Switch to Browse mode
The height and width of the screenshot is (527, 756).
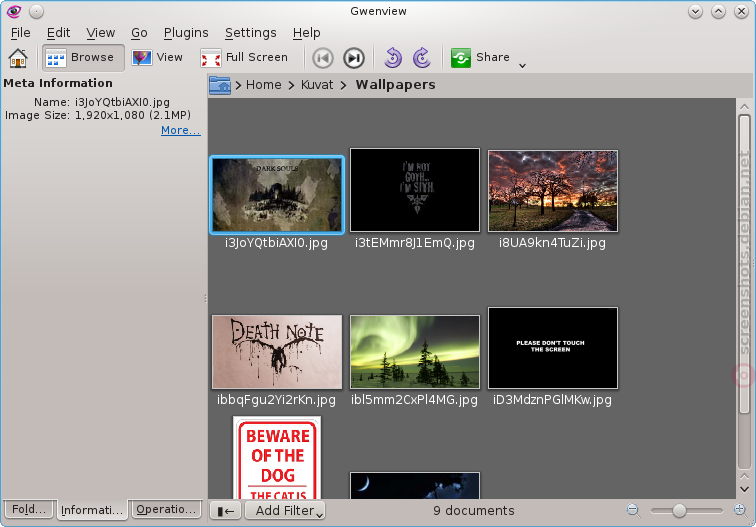[x=83, y=57]
